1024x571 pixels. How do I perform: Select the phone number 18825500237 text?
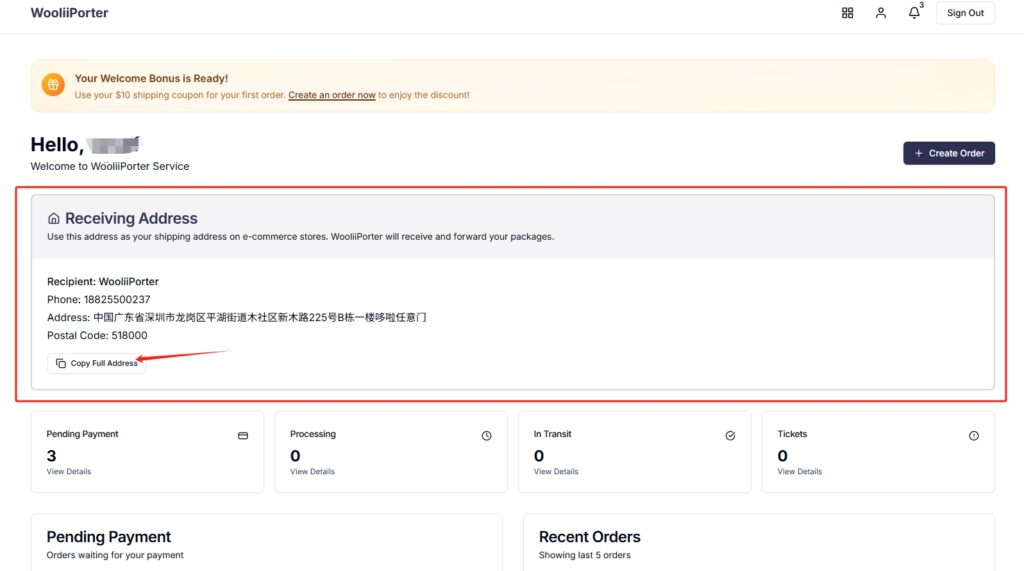117,299
